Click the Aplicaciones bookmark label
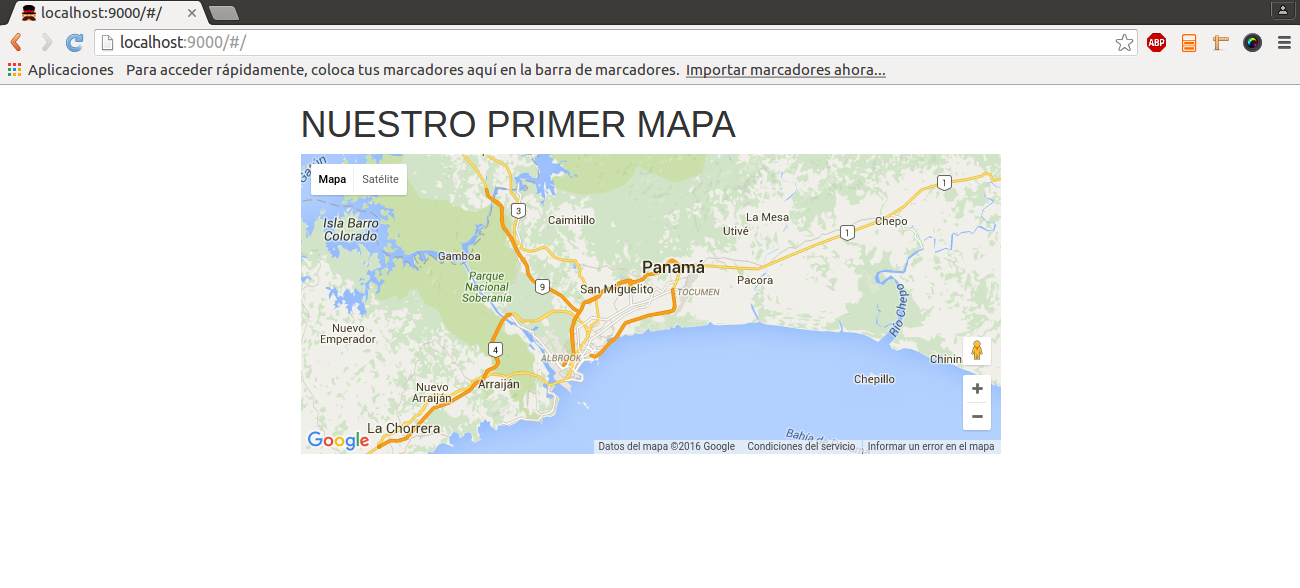 (71, 70)
